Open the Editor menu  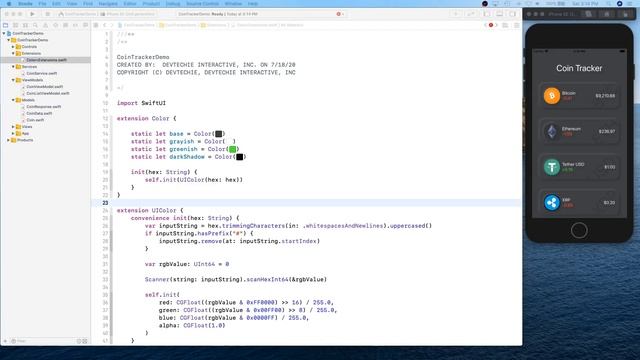tap(130, 4)
